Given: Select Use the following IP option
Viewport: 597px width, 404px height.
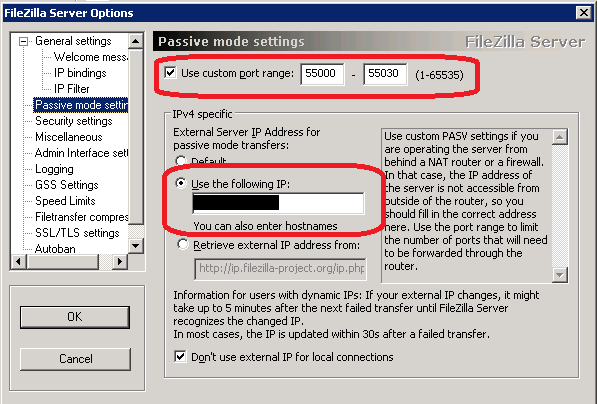Looking at the screenshot, I should 181,184.
